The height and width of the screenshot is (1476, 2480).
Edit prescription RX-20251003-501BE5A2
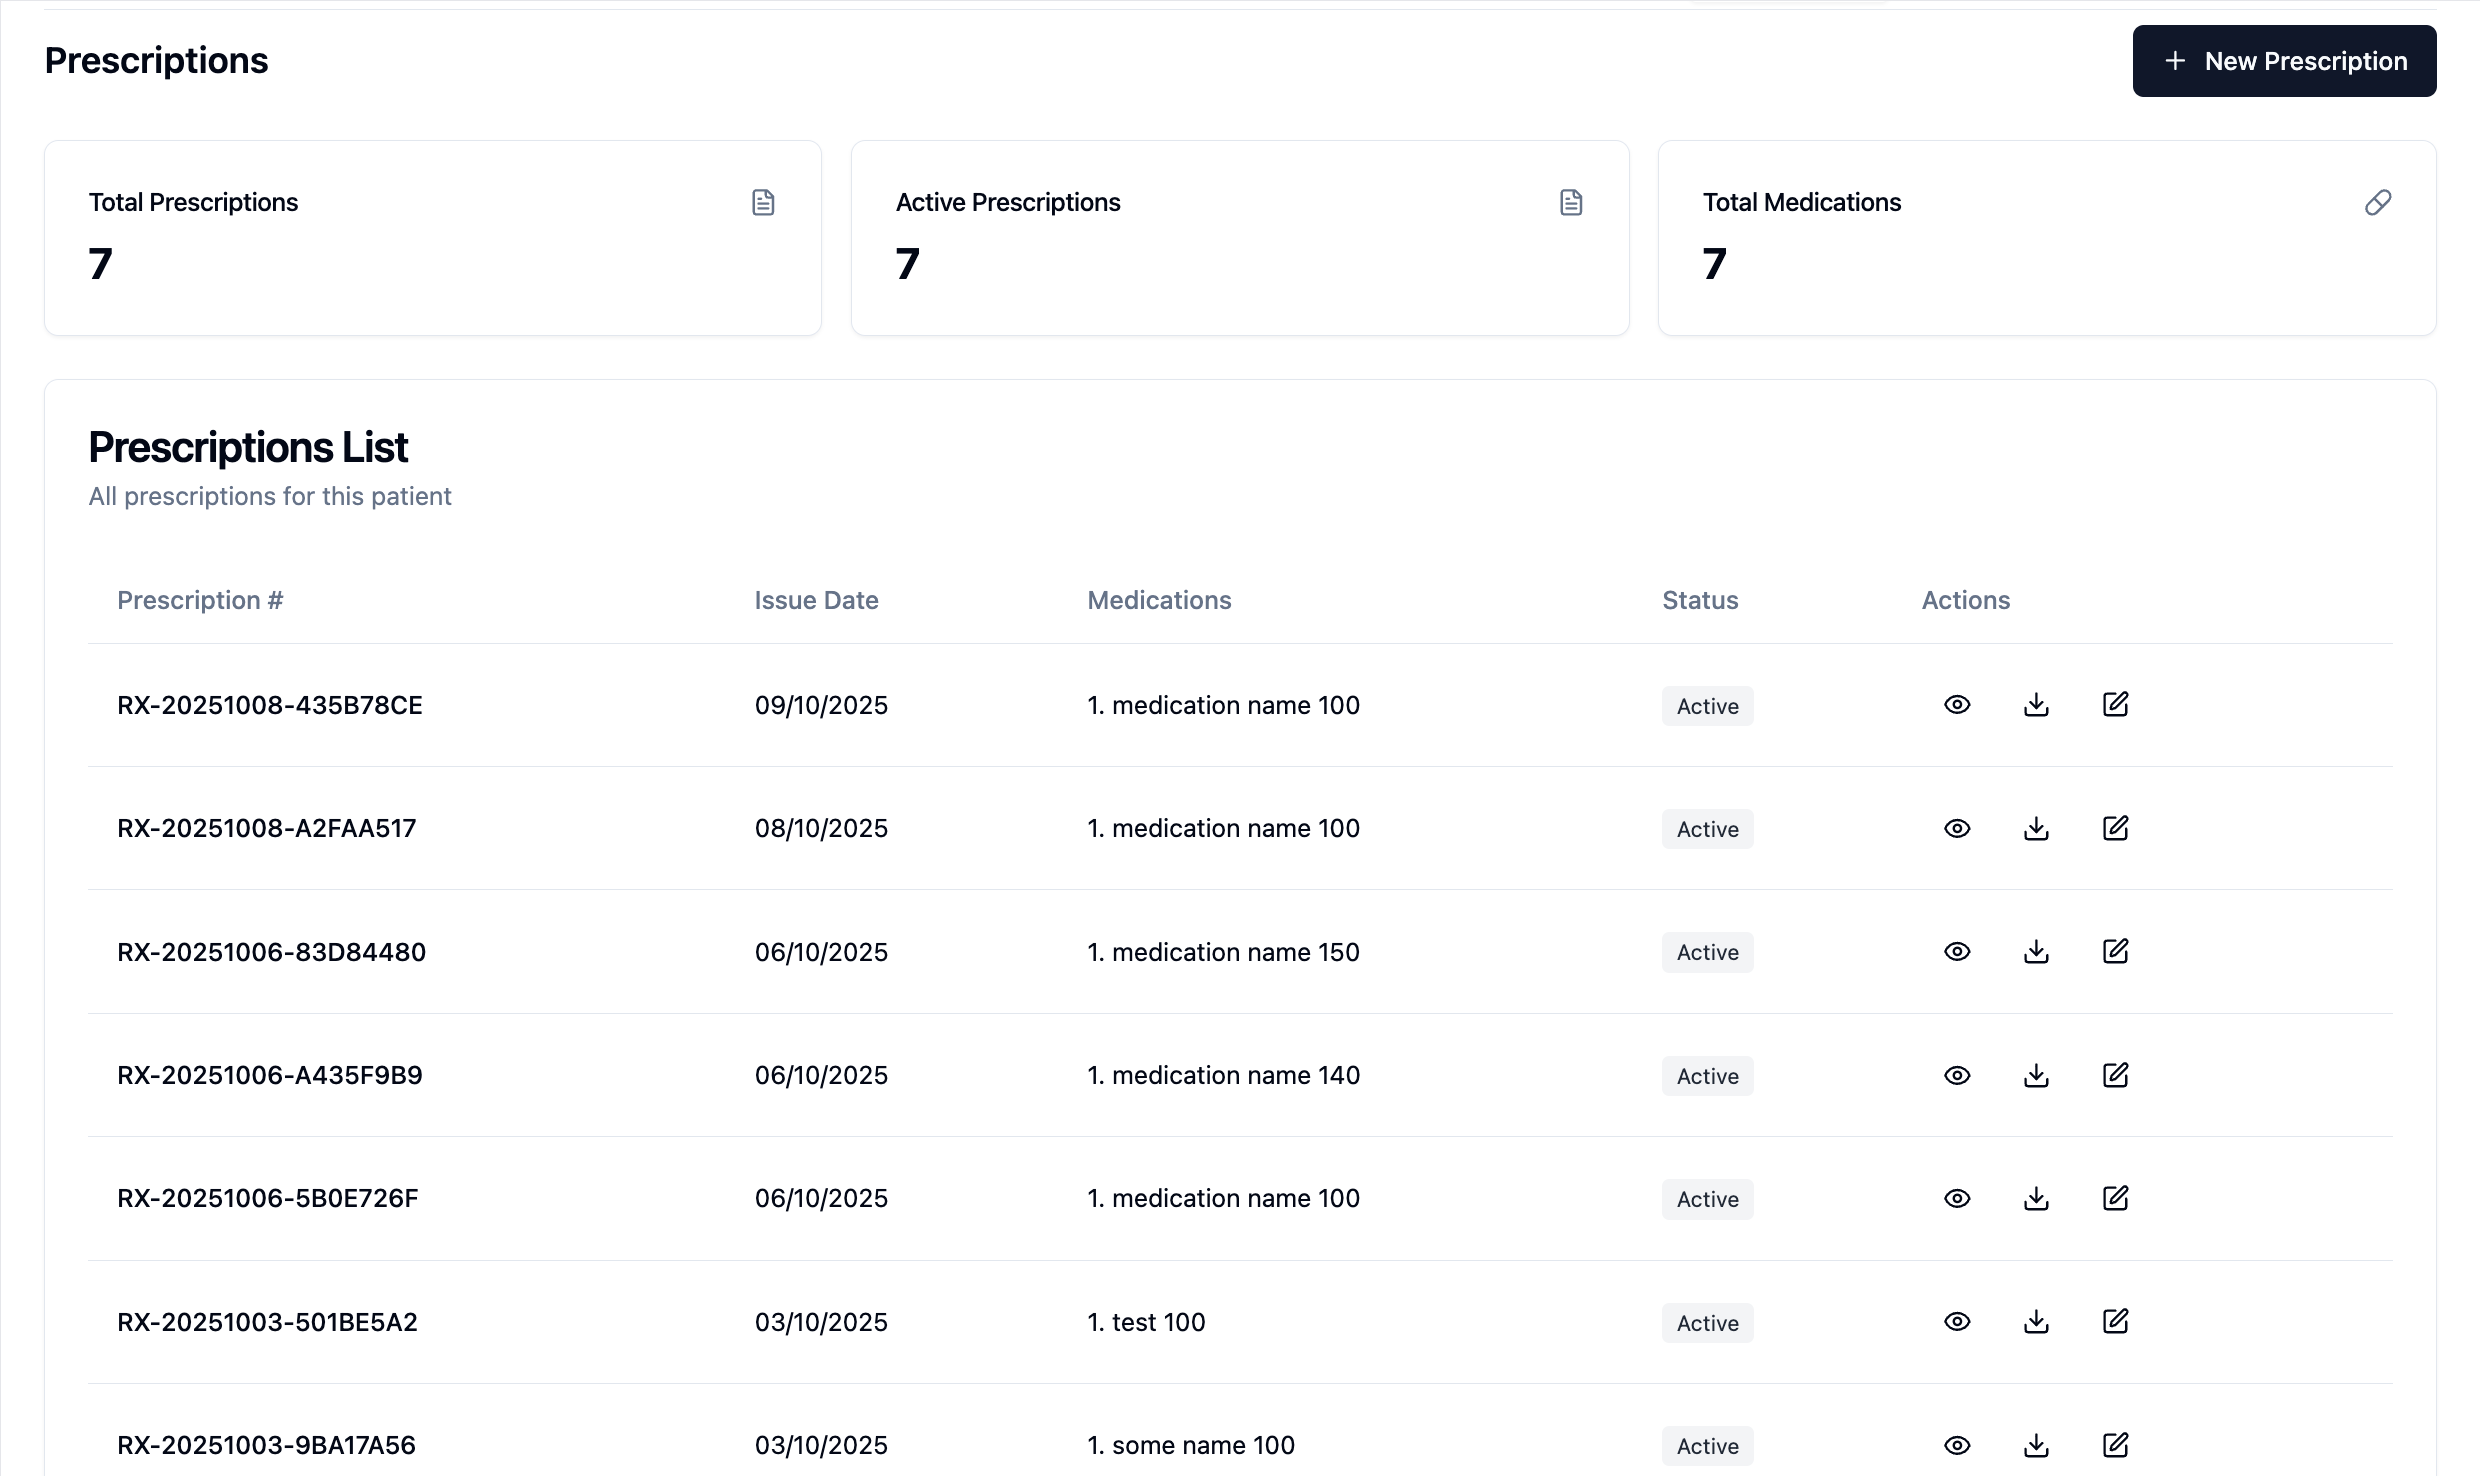(x=2115, y=1322)
